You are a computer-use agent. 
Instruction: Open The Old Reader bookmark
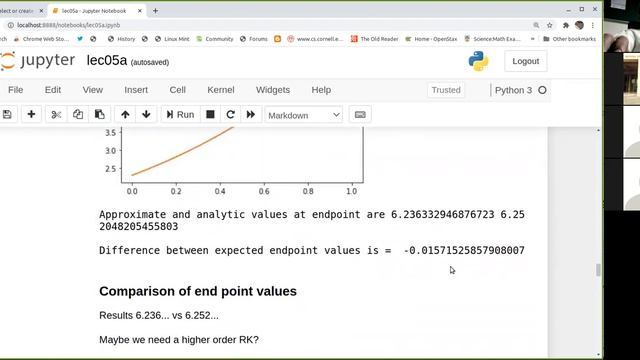(x=375, y=39)
